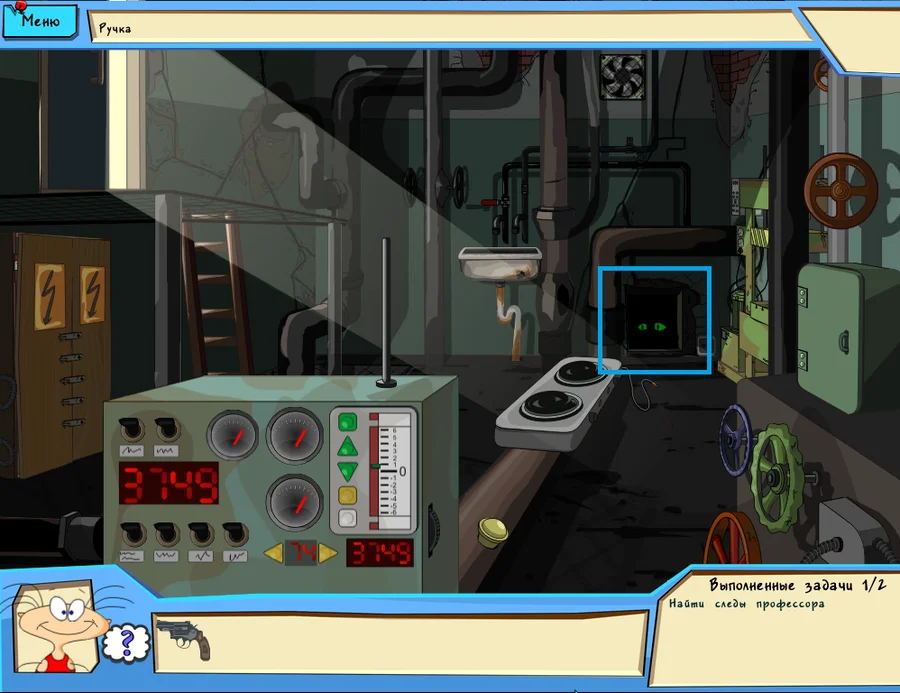Click the yellow left arrow beside 74
This screenshot has height=693, width=900.
point(272,553)
